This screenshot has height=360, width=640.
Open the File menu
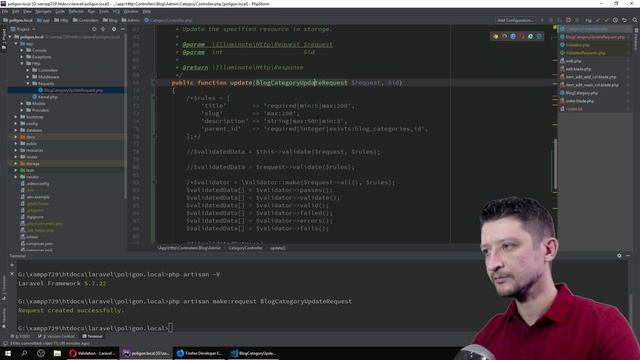(x=5, y=12)
